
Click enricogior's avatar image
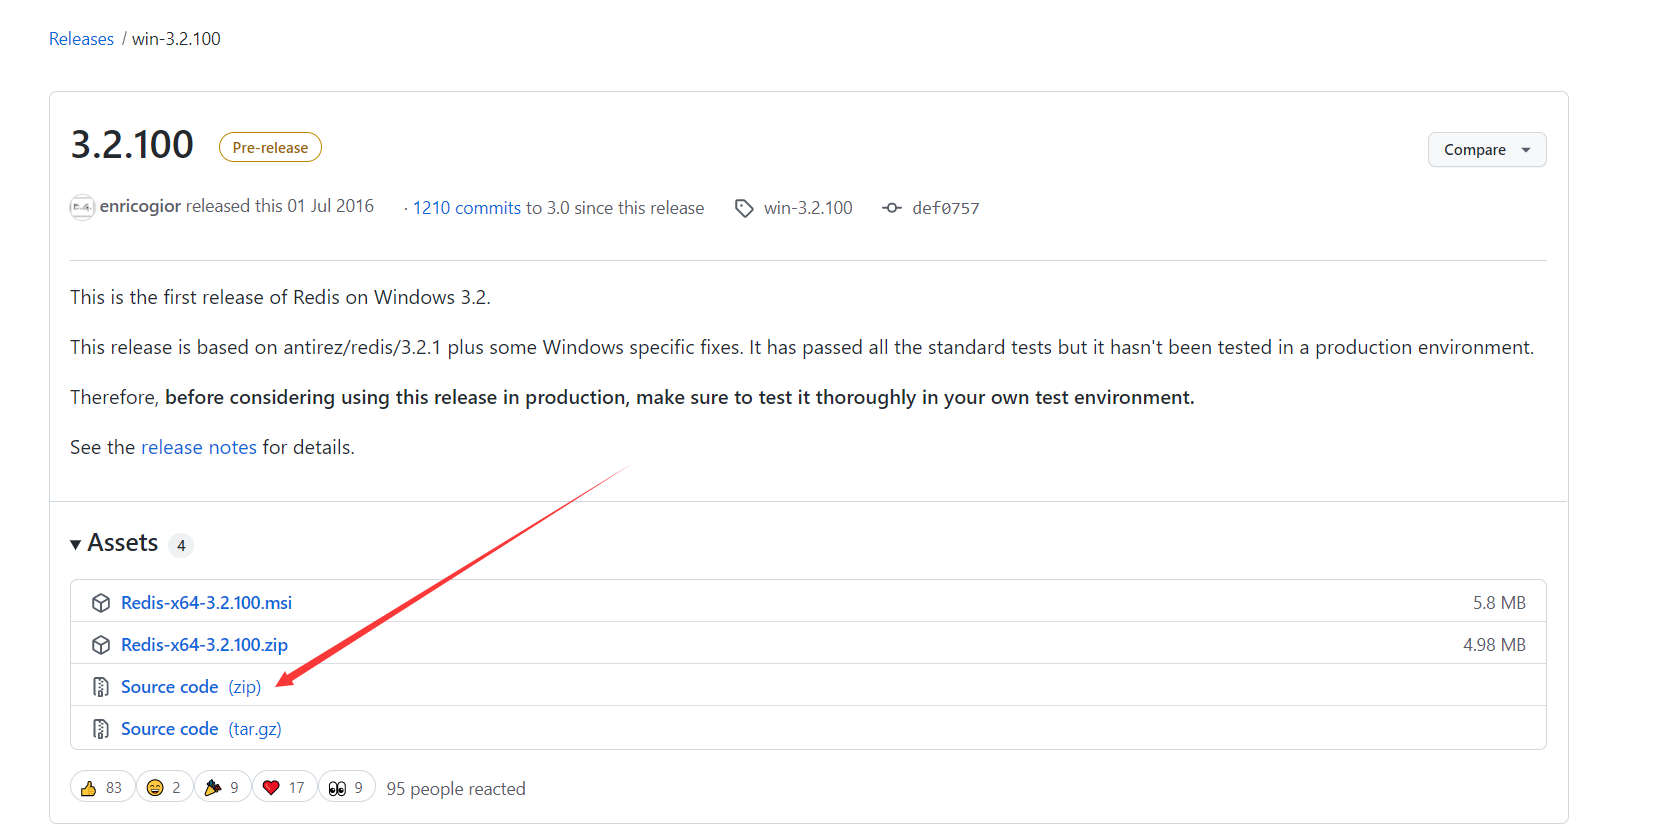82,207
